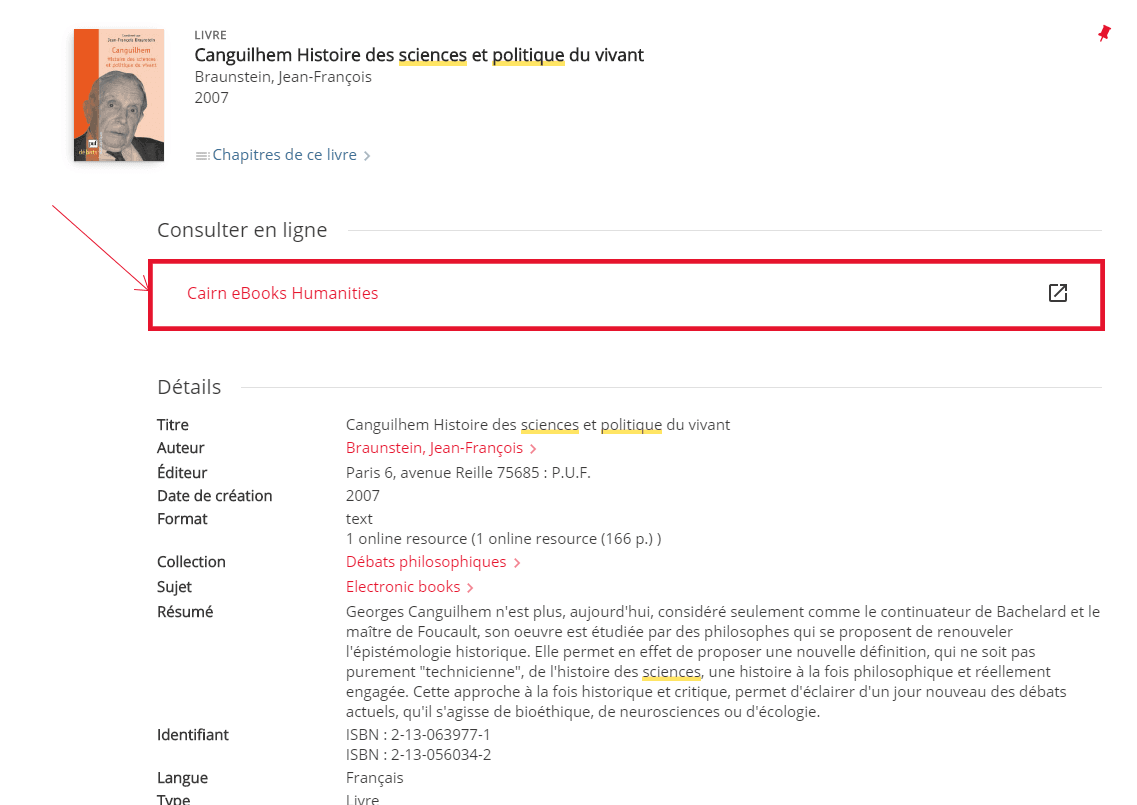Open the Cairn eBooks Humanities link
This screenshot has width=1137, height=805.
click(x=282, y=293)
